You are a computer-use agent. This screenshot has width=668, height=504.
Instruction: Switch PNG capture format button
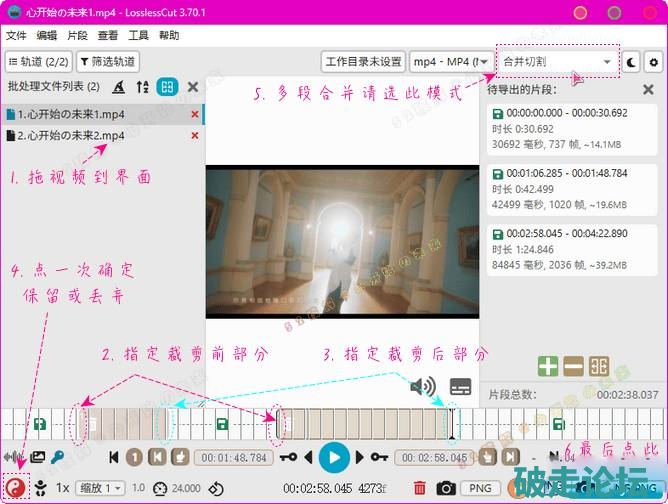pyautogui.click(x=480, y=488)
